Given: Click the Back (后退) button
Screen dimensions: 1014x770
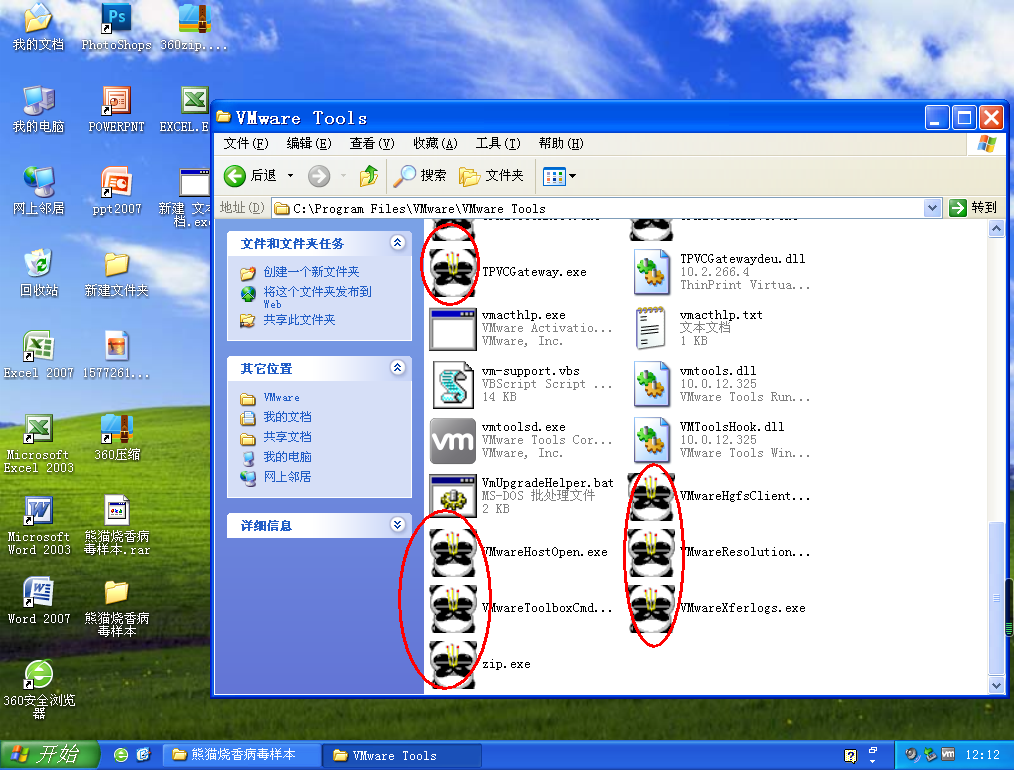Looking at the screenshot, I should 250,176.
